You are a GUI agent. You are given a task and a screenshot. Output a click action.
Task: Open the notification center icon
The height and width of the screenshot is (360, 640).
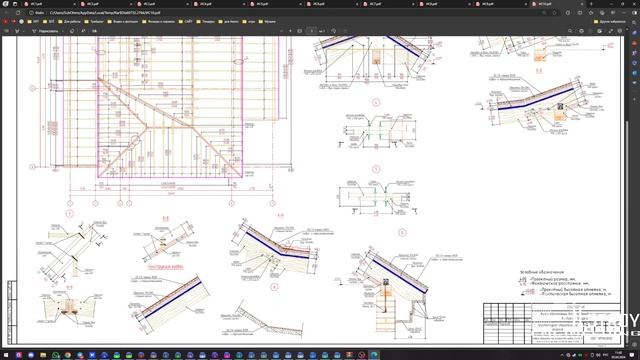click(632, 355)
